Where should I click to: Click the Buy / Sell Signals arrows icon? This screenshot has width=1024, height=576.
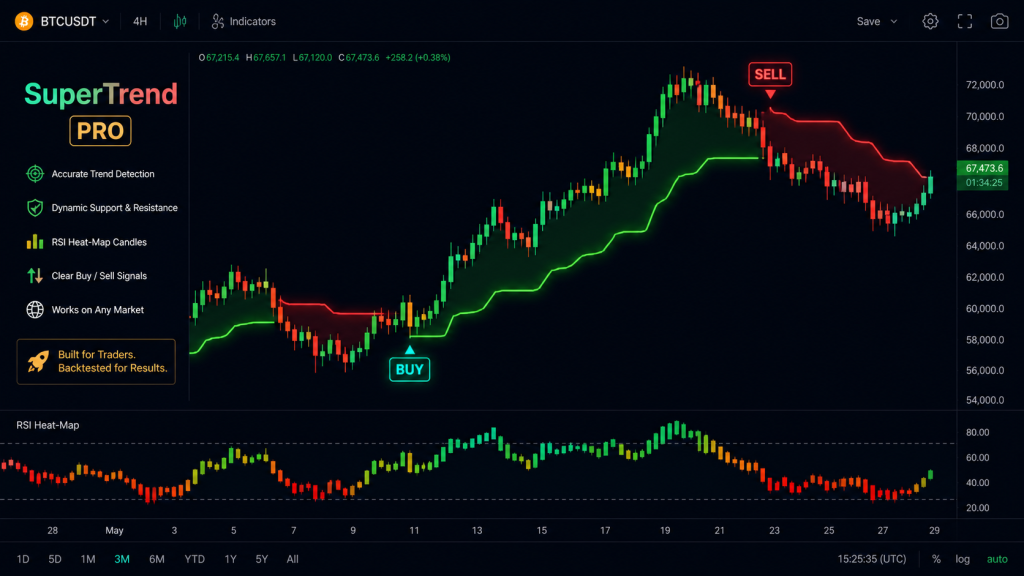35,276
